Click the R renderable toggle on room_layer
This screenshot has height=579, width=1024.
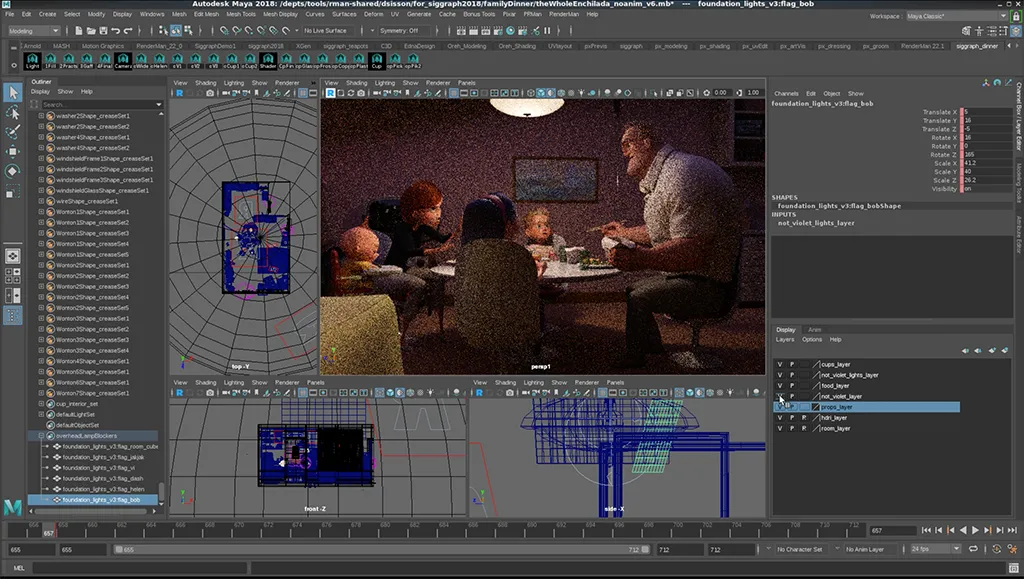click(805, 428)
